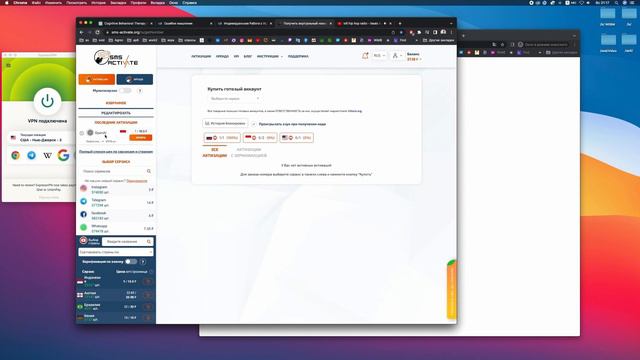Switch to first Chrome tab Cognitive Behavioral Therapy

pos(126,23)
